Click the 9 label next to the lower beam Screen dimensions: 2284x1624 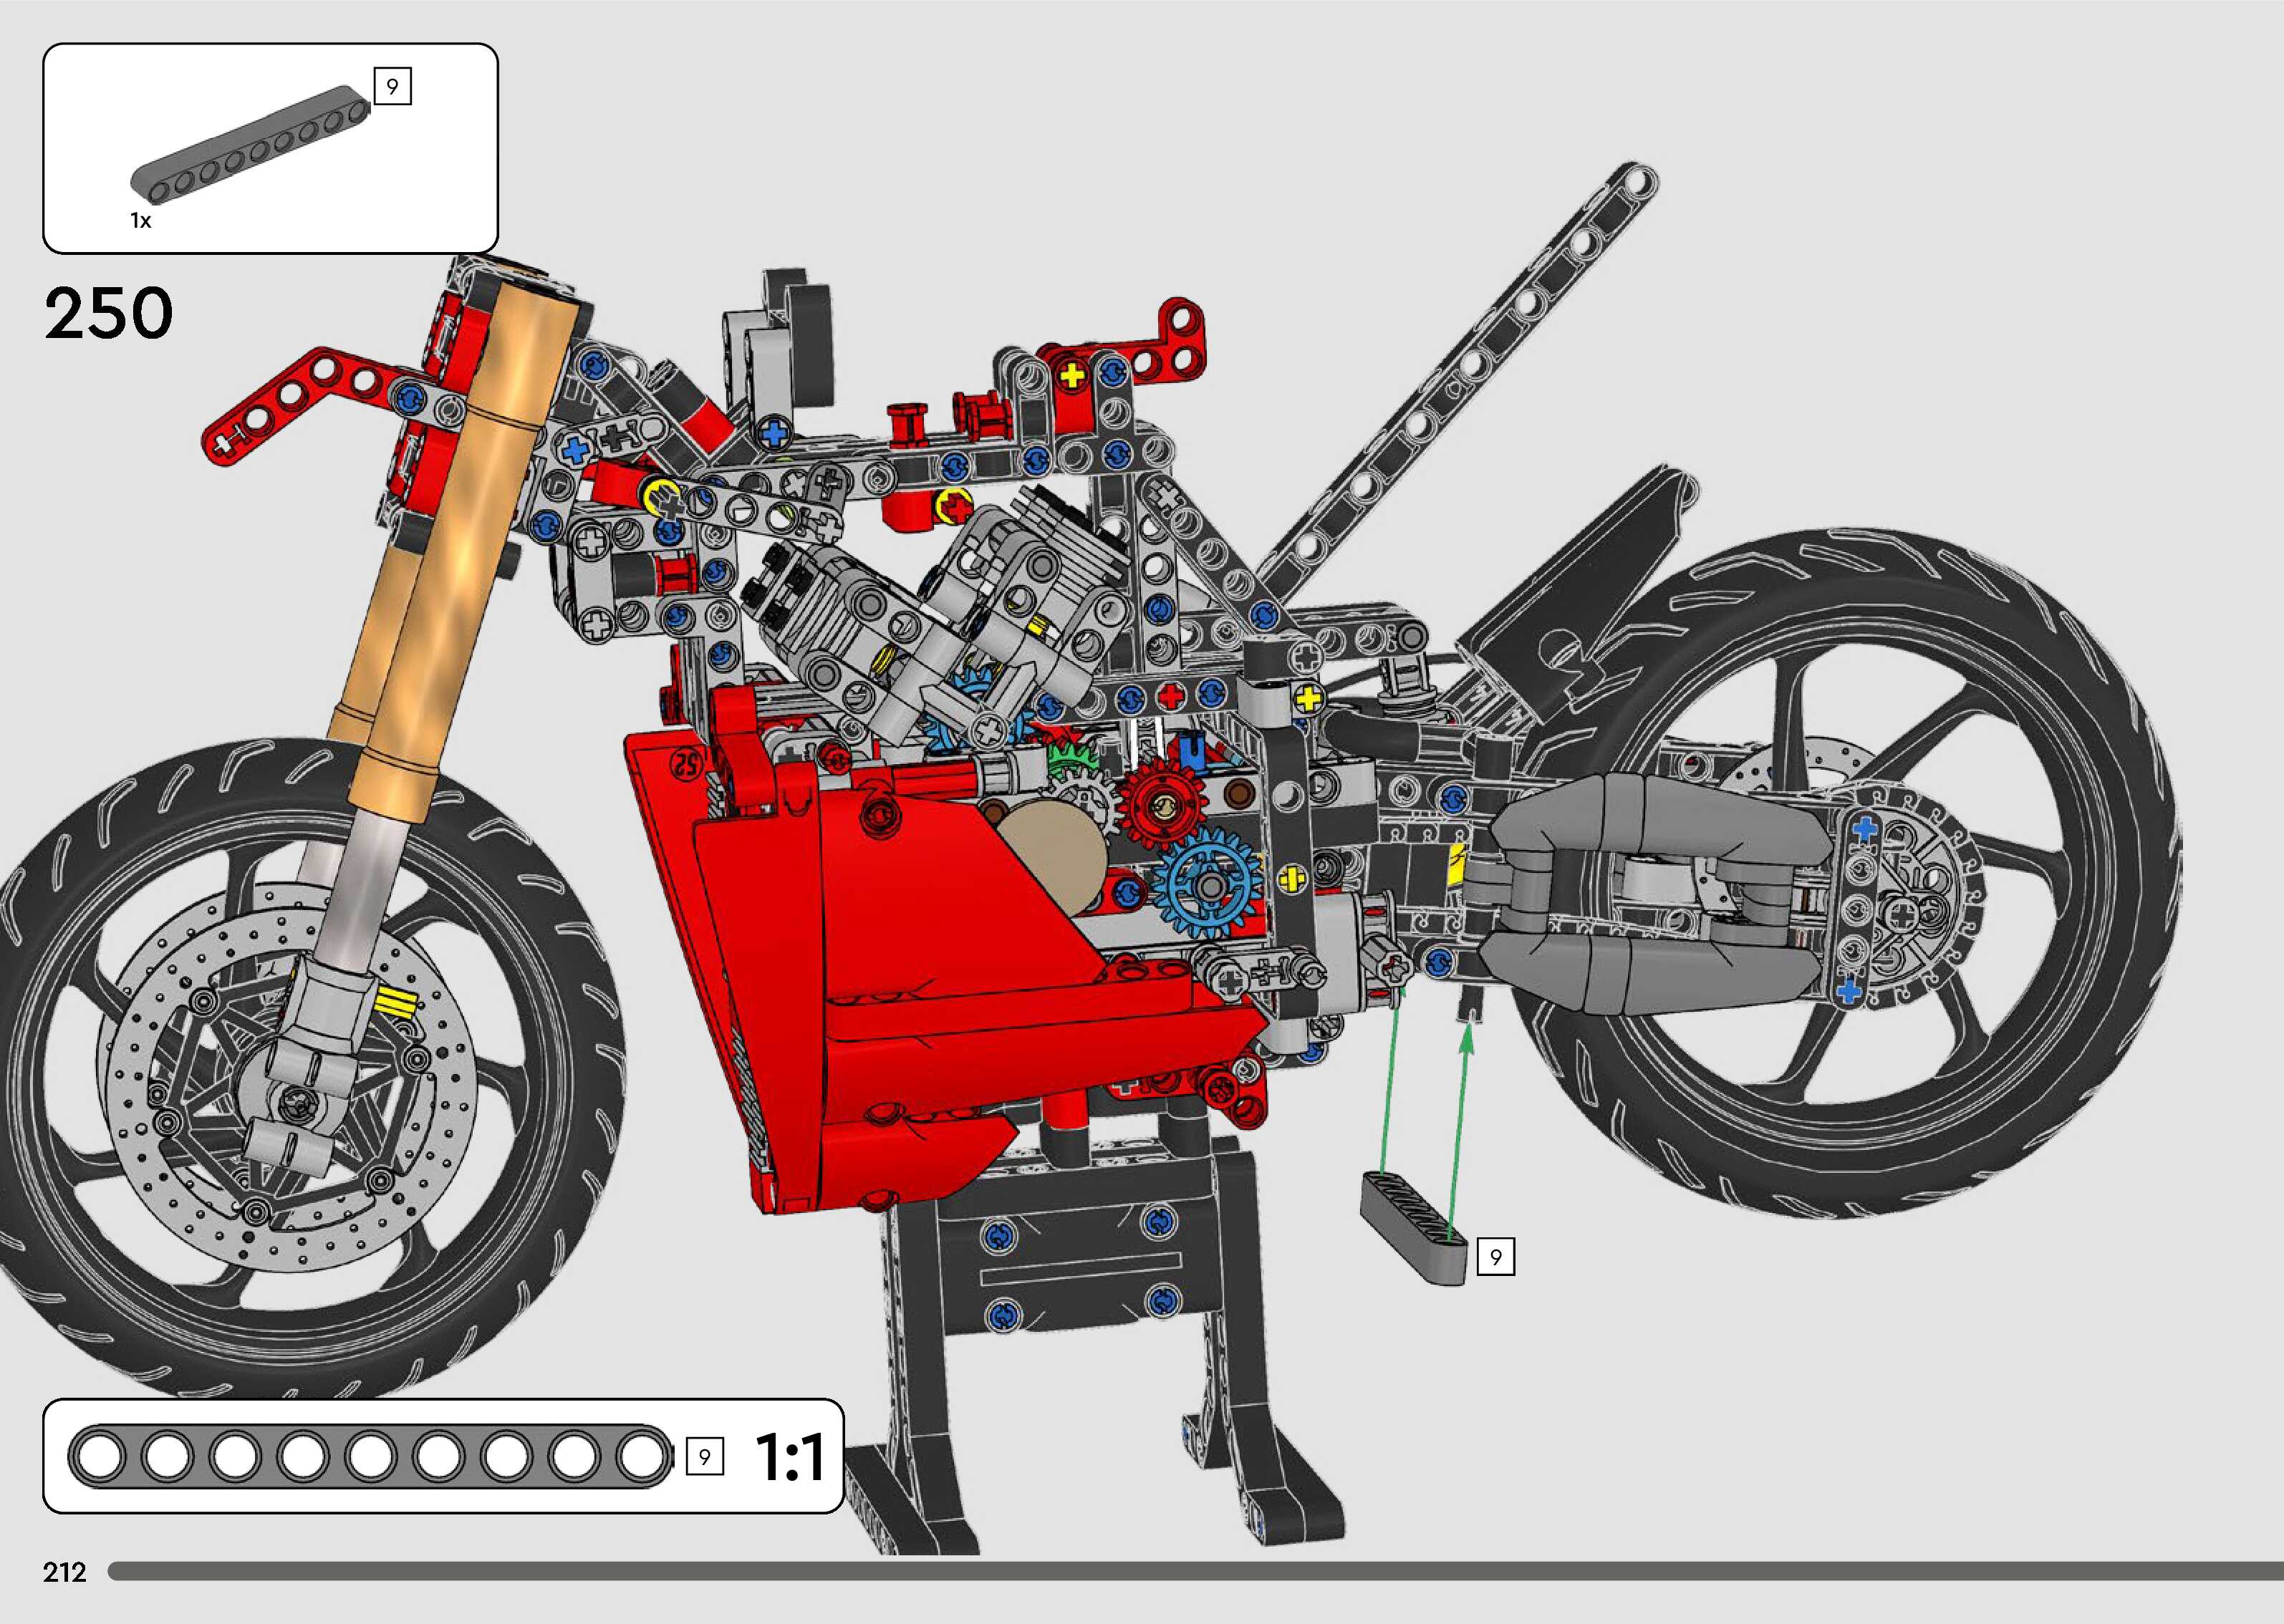point(1495,1257)
